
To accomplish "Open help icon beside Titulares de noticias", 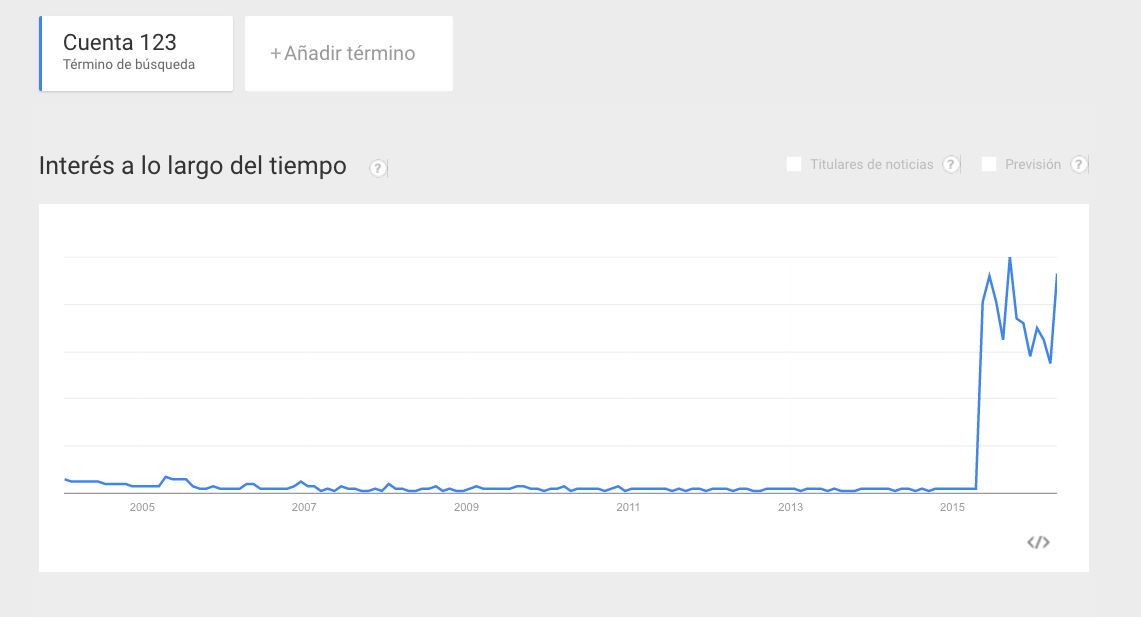I will [x=951, y=164].
